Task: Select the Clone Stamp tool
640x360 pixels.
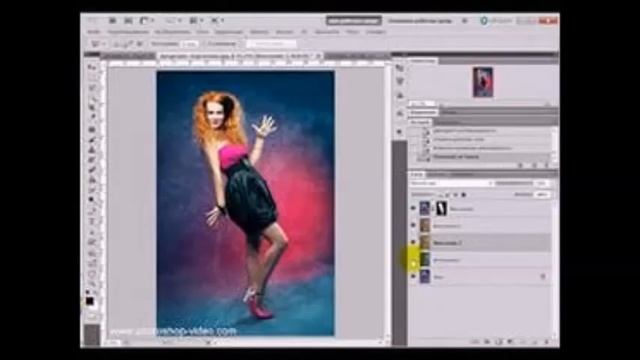Action: [92, 150]
